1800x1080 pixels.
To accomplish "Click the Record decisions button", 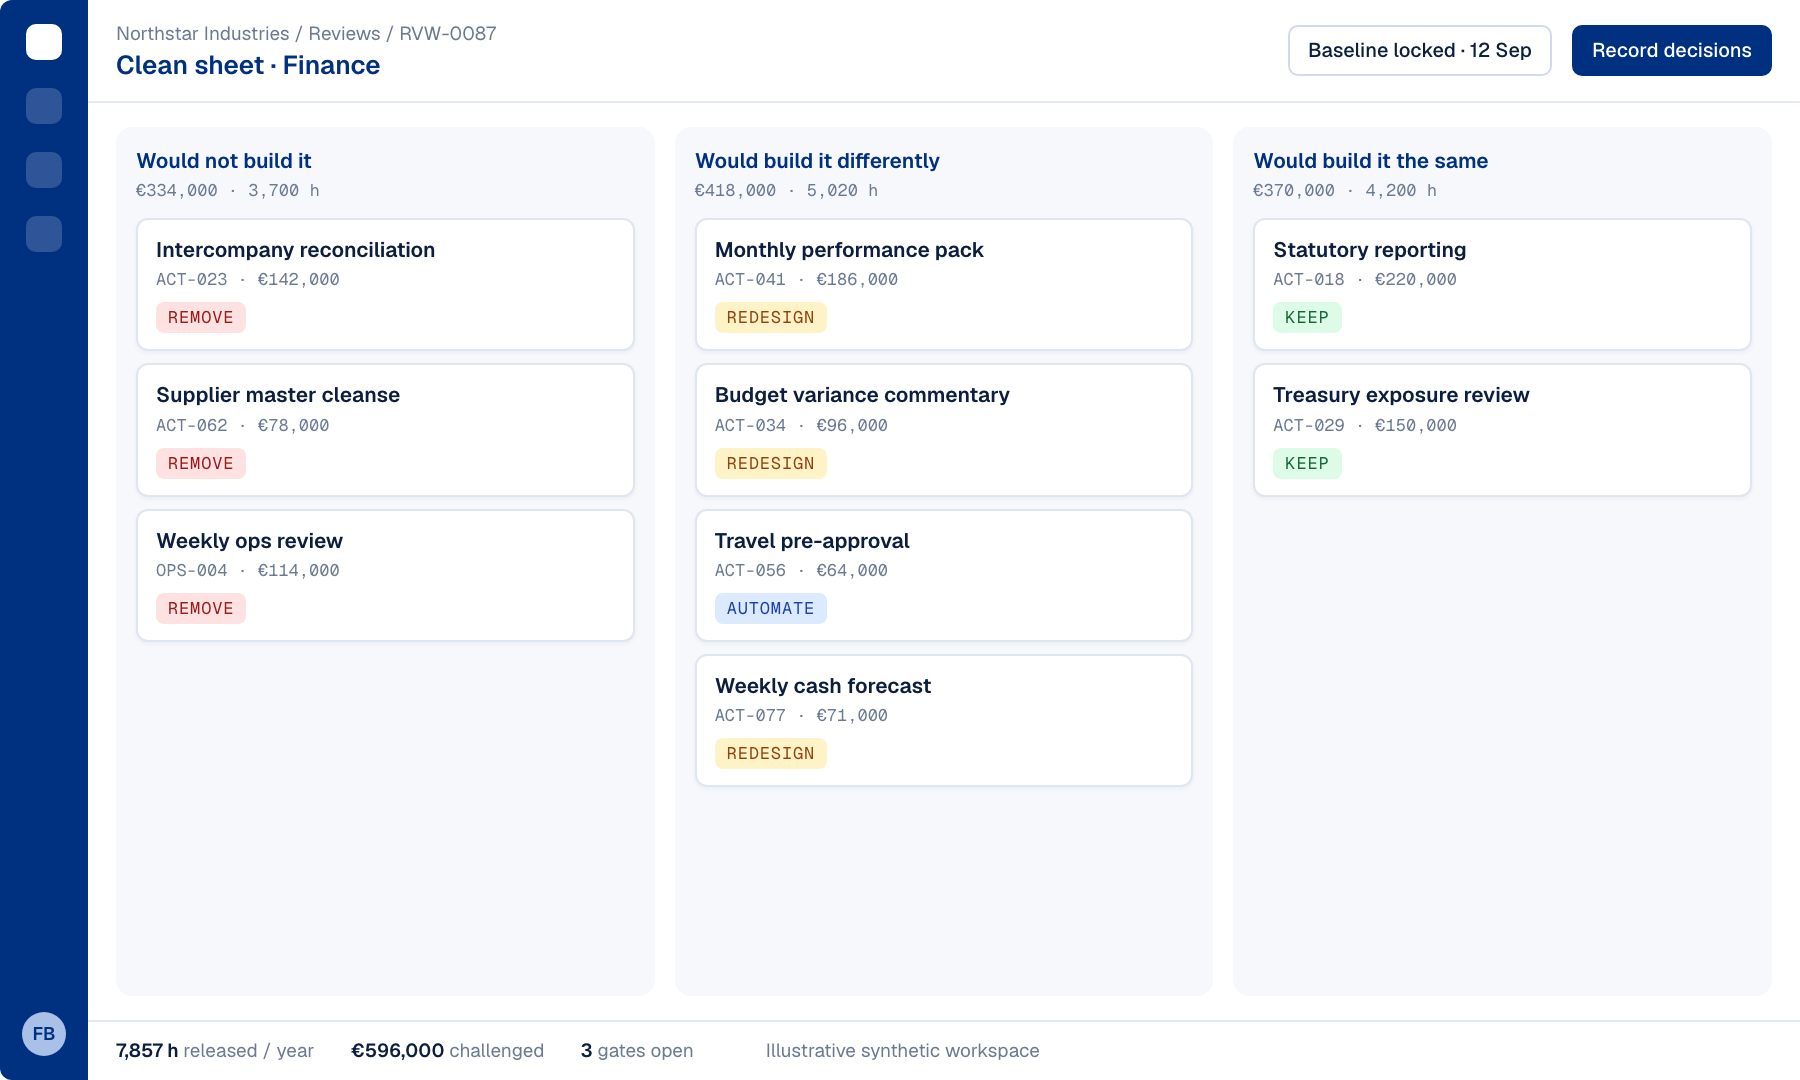I will [1672, 50].
